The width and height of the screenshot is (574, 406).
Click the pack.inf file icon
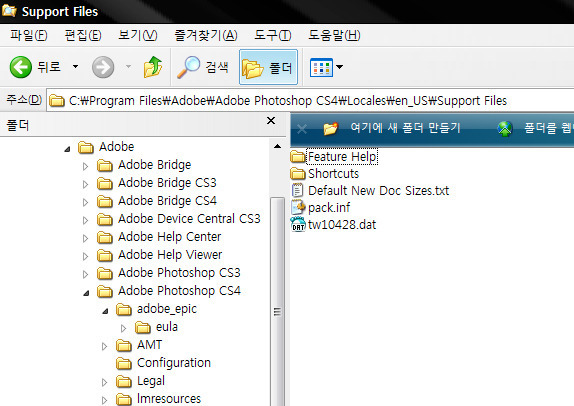(x=298, y=207)
